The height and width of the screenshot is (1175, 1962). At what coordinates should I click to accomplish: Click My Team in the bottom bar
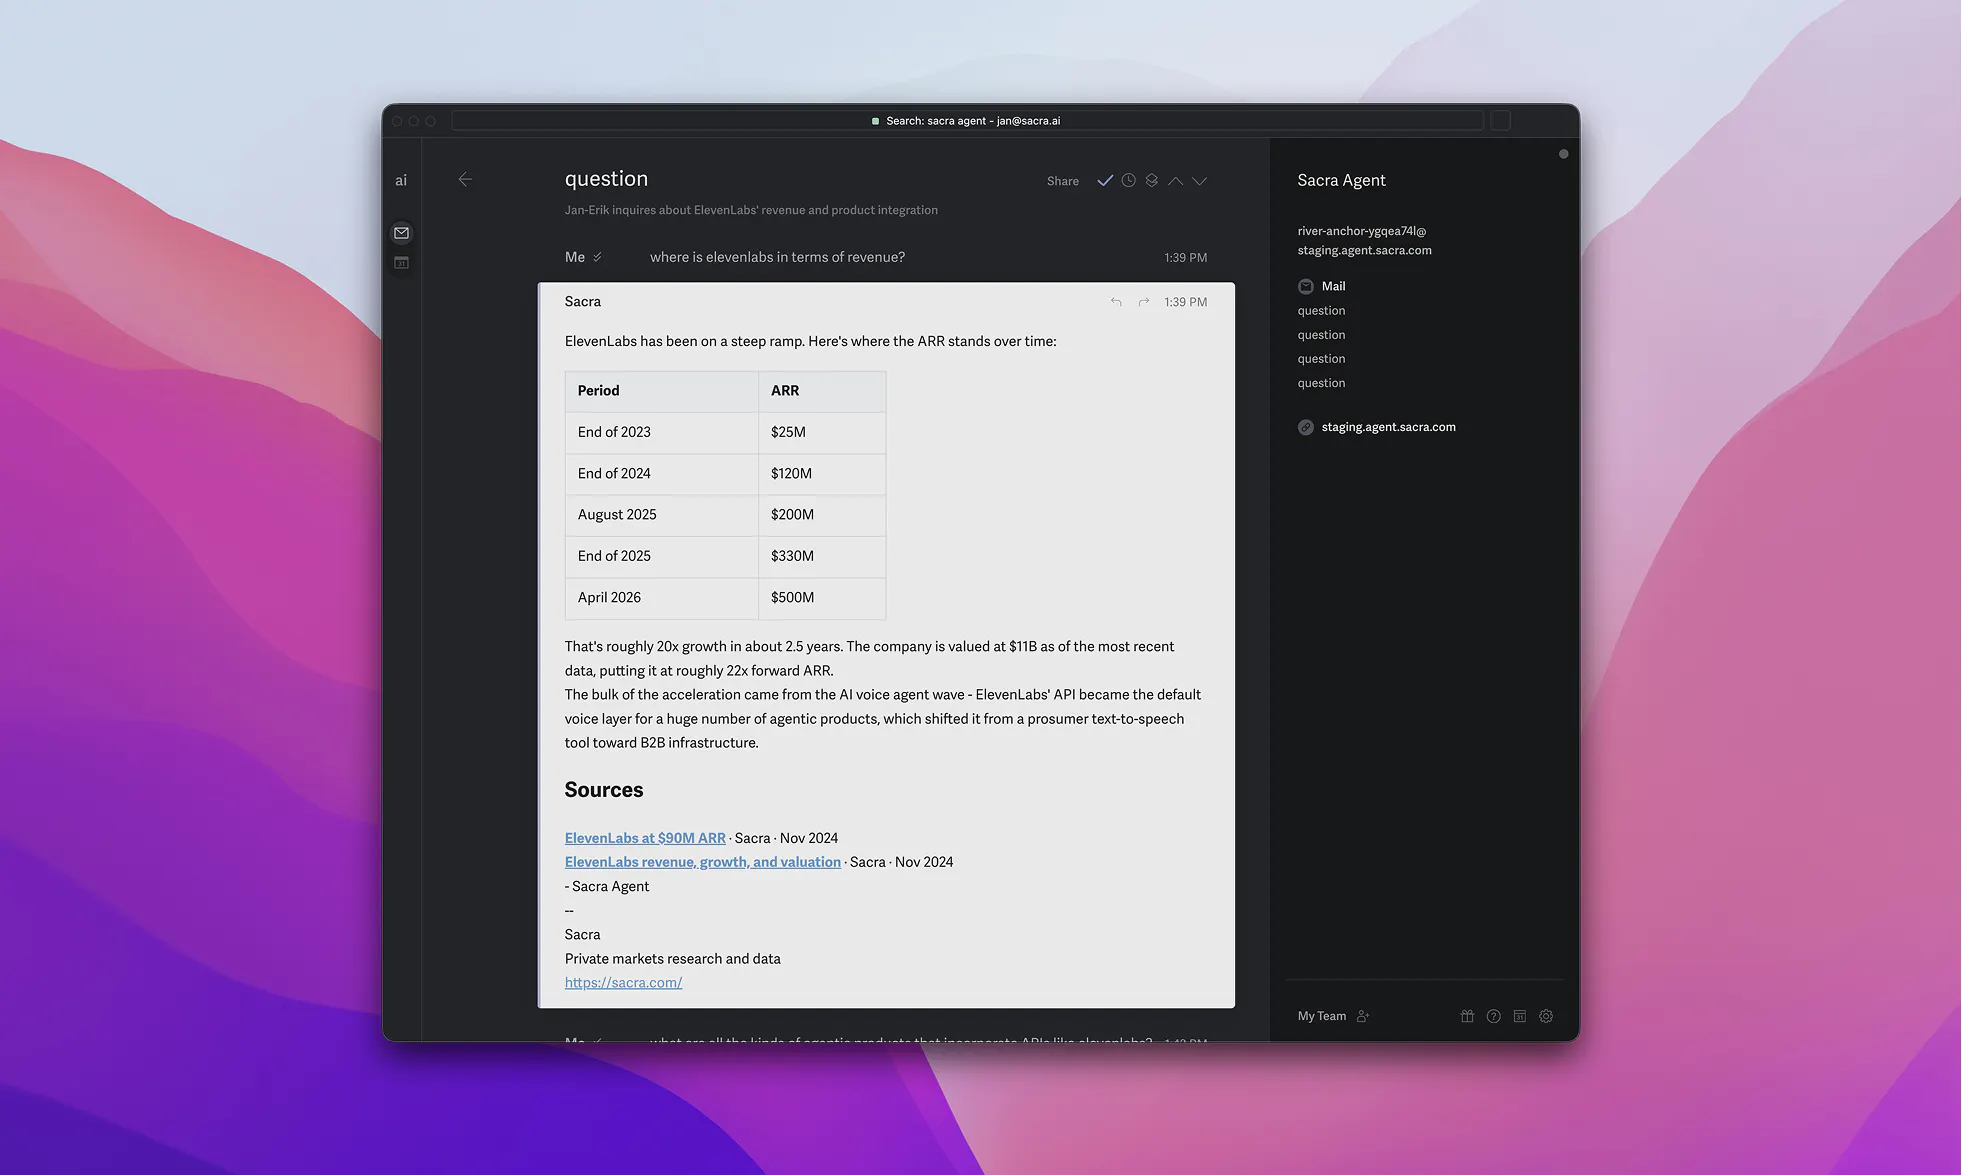(x=1322, y=1016)
